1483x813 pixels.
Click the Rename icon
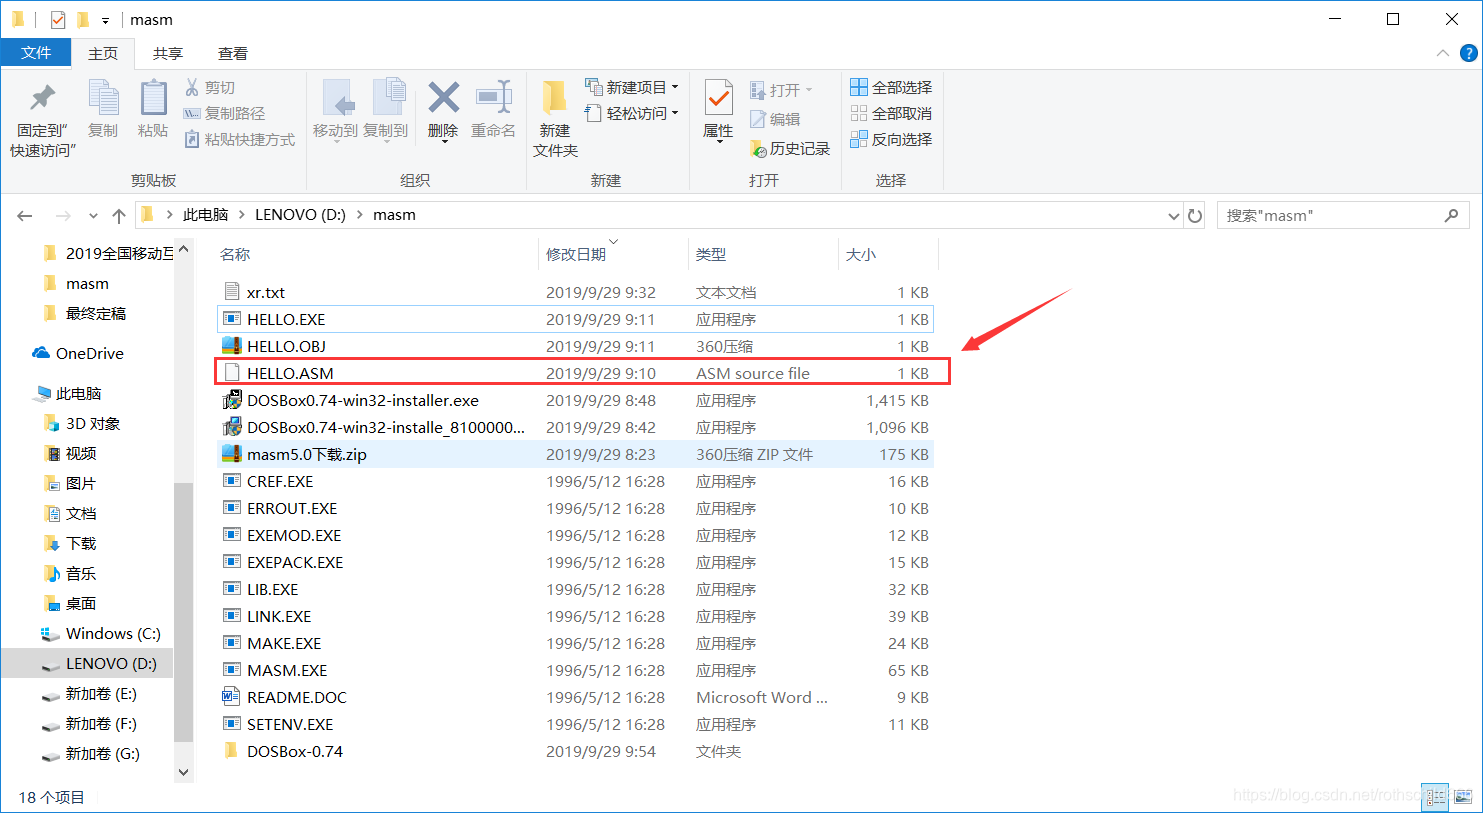[x=493, y=98]
